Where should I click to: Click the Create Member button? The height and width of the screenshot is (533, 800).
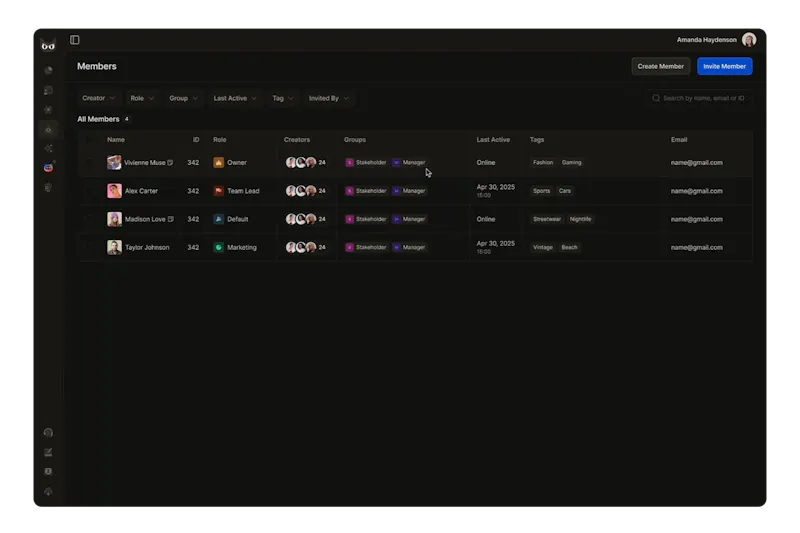point(660,66)
